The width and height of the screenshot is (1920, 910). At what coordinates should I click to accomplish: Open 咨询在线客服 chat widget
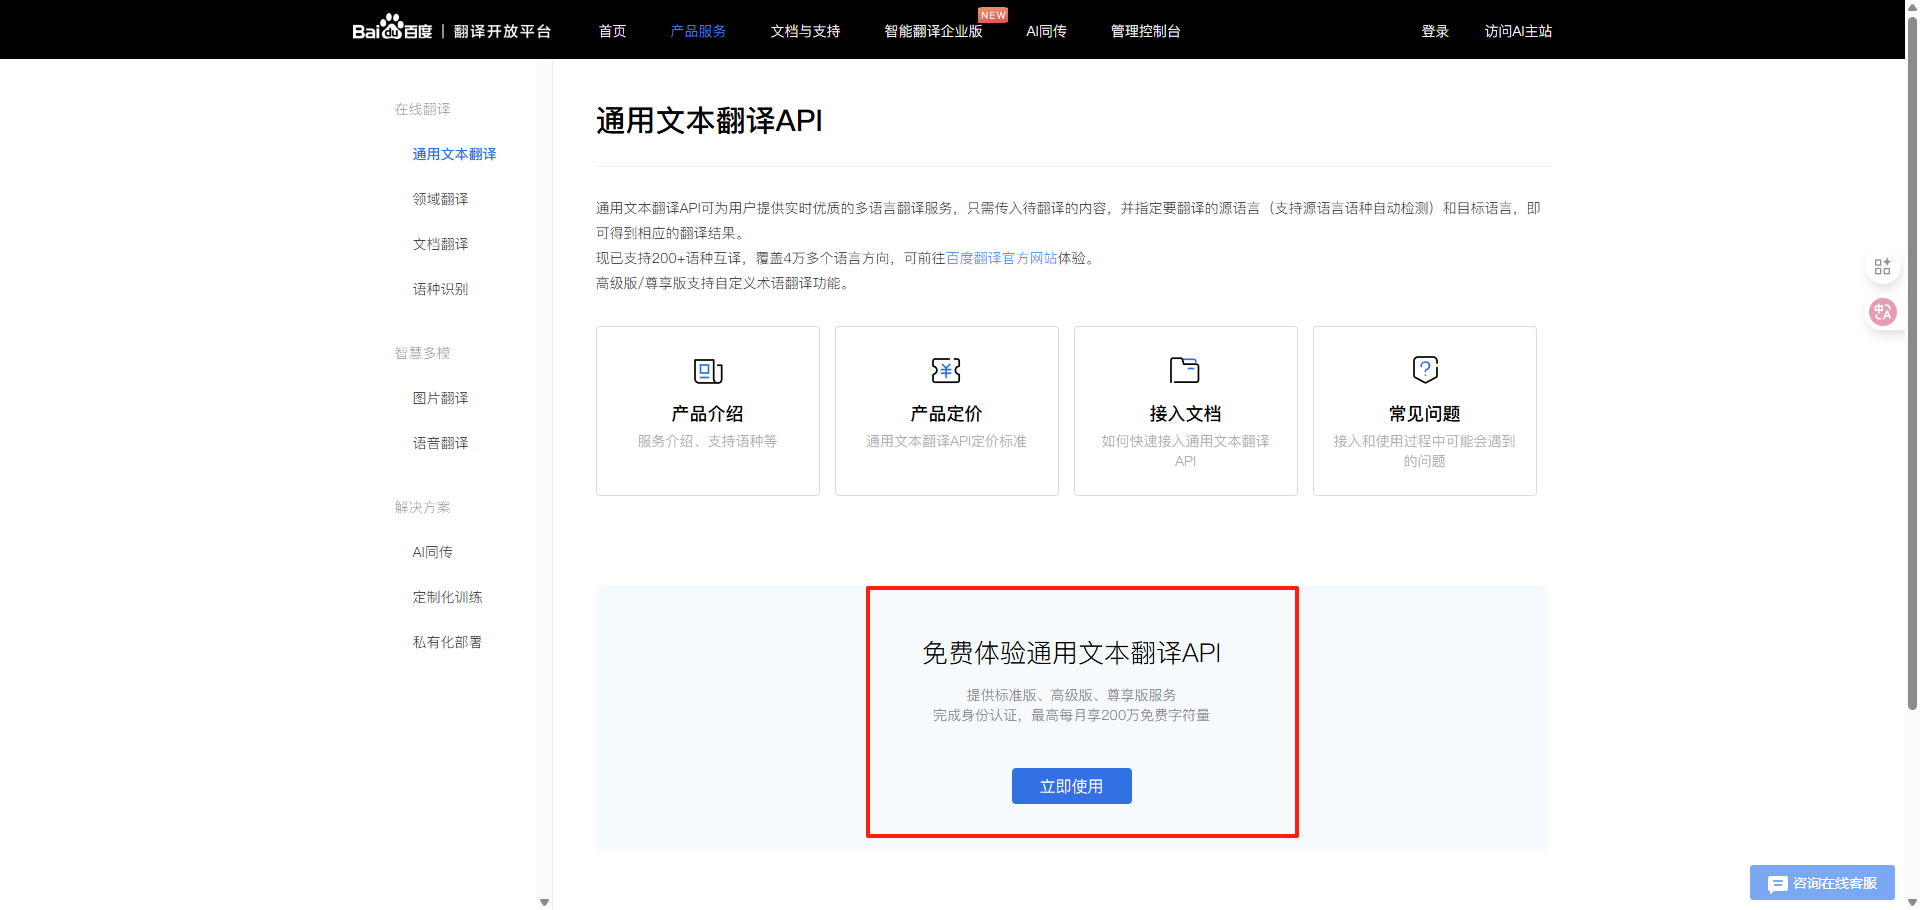click(1822, 883)
